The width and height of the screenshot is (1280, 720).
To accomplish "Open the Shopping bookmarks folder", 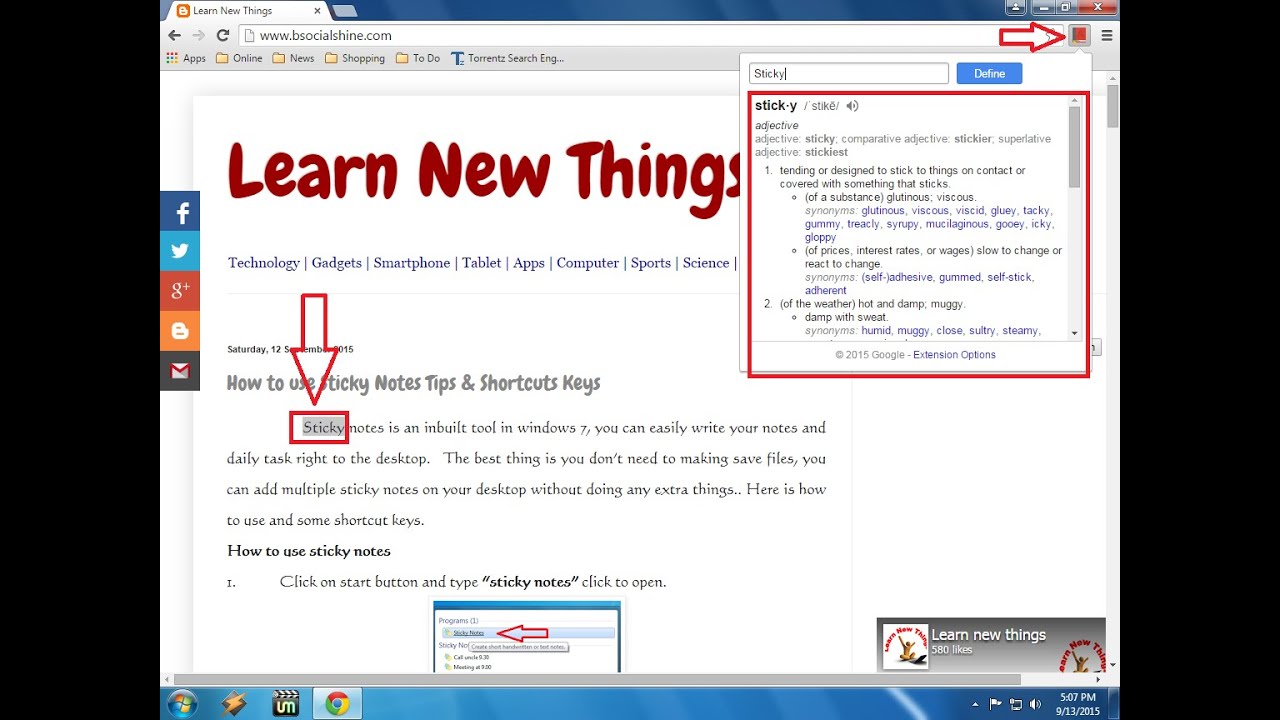I will coord(355,58).
